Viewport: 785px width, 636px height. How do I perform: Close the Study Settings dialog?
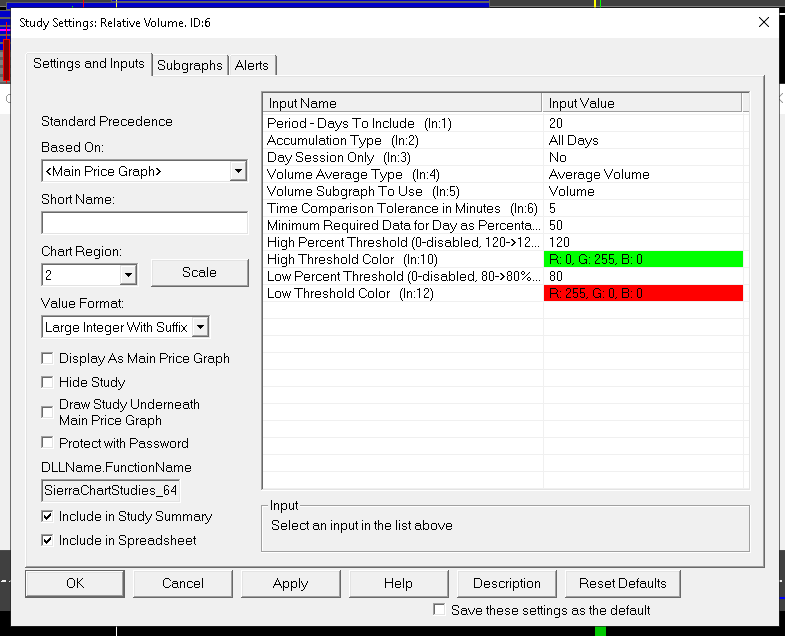click(763, 22)
